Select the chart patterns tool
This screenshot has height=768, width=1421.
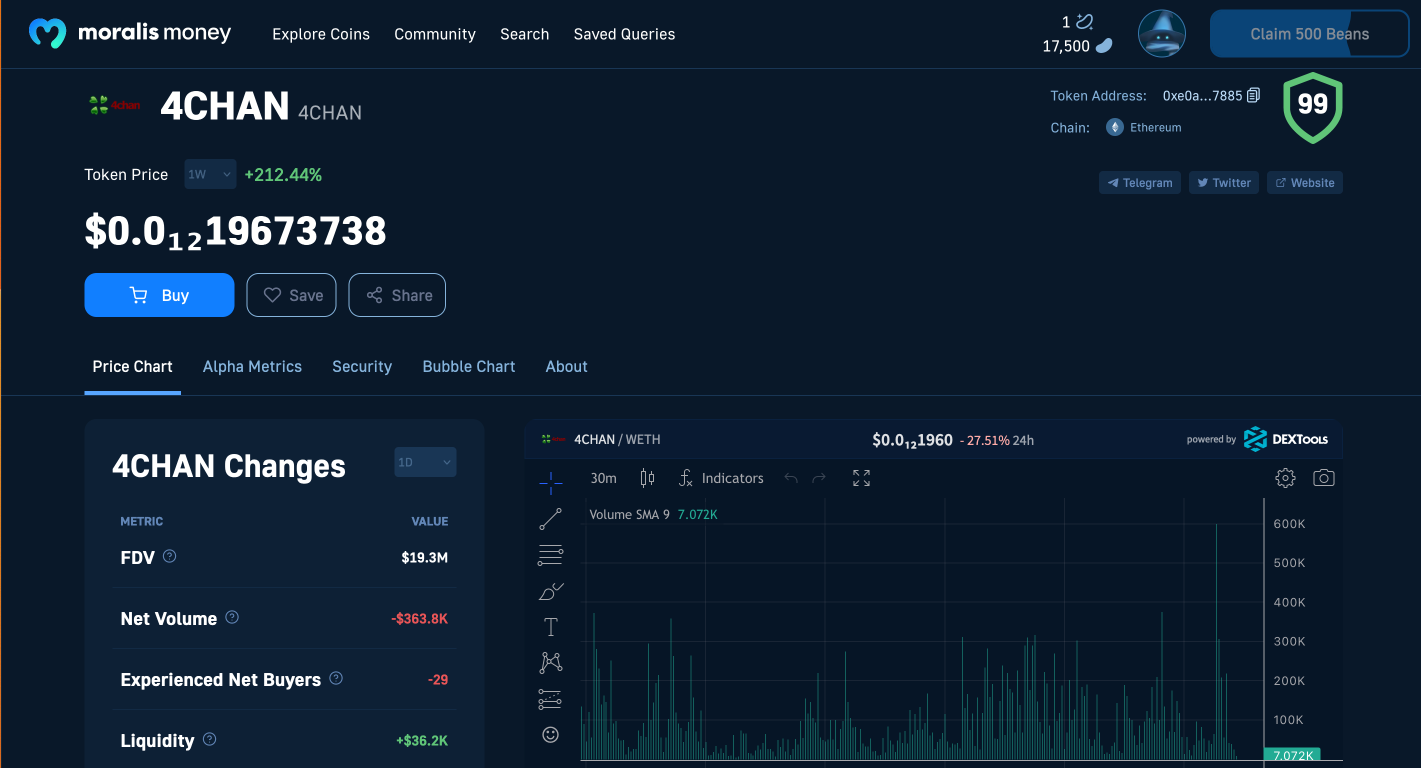[551, 662]
